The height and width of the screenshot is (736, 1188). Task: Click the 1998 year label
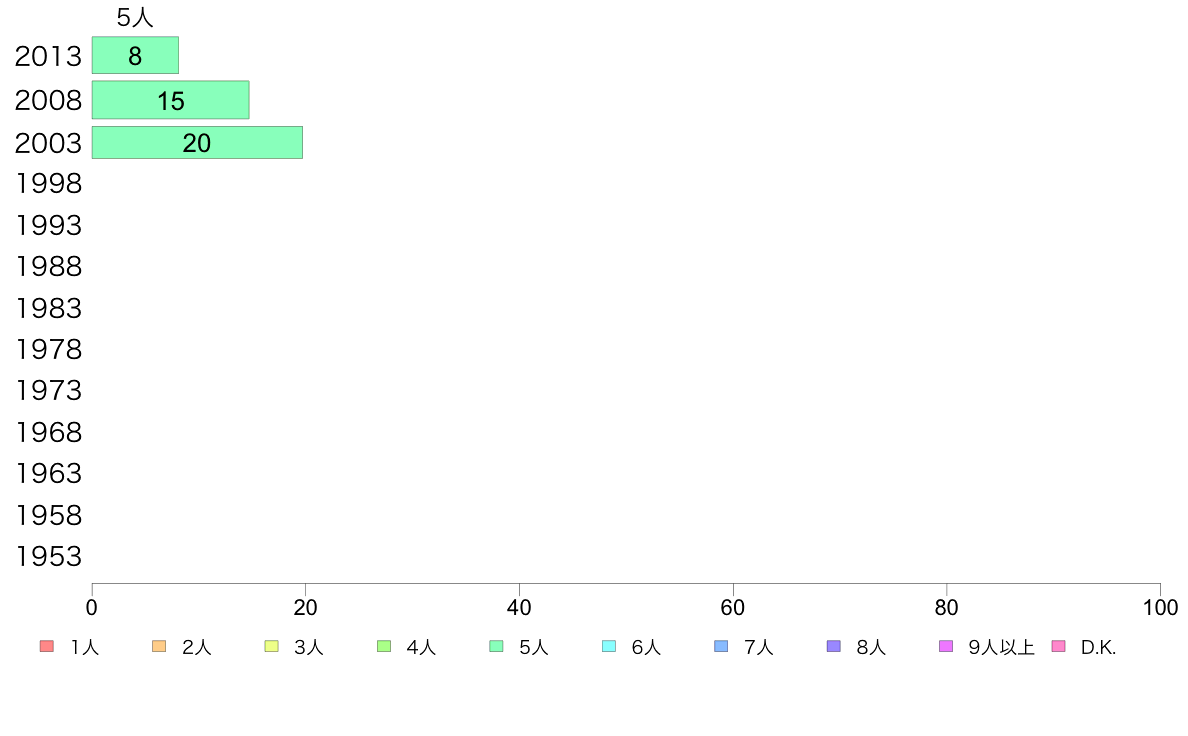(48, 184)
